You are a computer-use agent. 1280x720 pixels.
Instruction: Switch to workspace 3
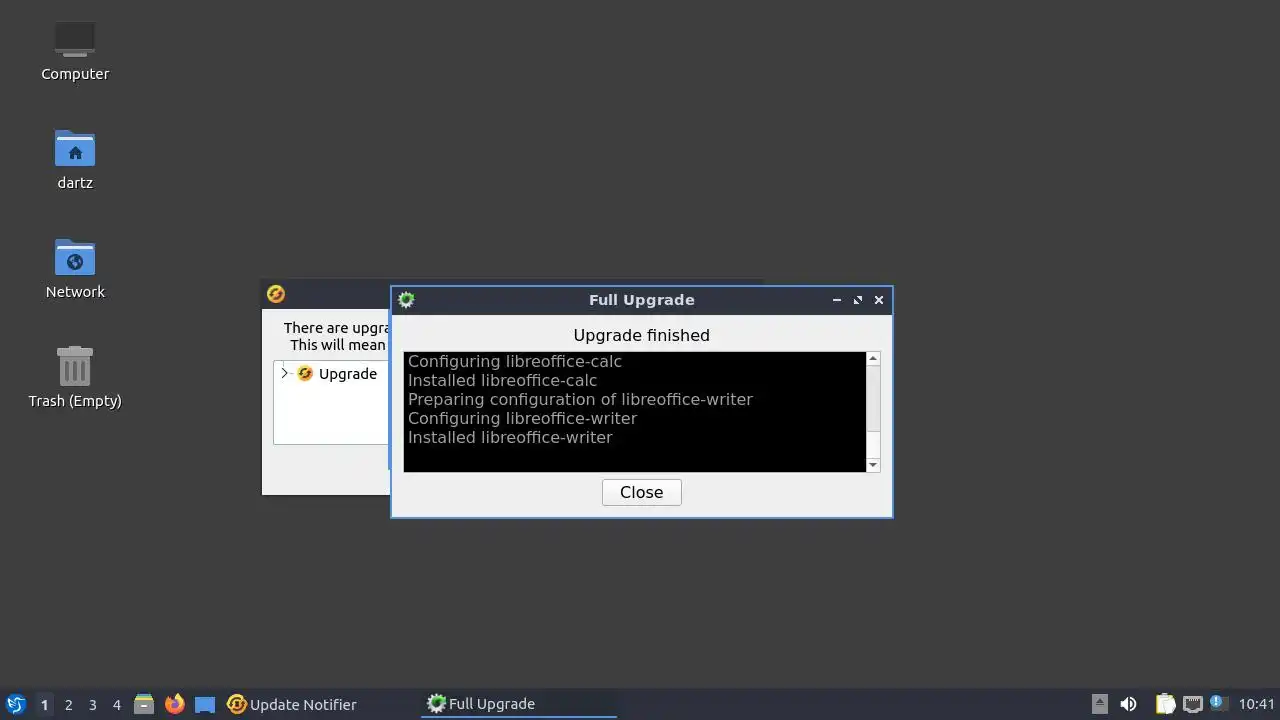[x=92, y=704]
